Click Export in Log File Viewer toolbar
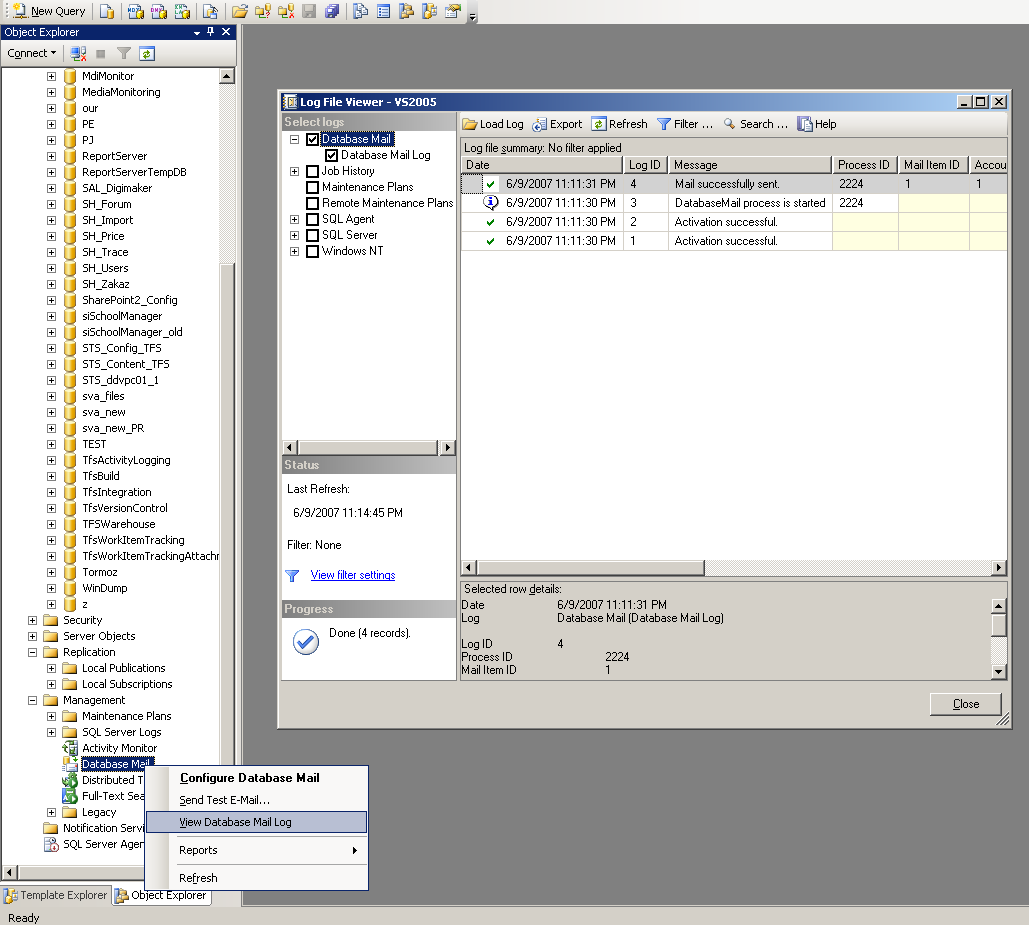This screenshot has height=925, width=1029. [557, 124]
